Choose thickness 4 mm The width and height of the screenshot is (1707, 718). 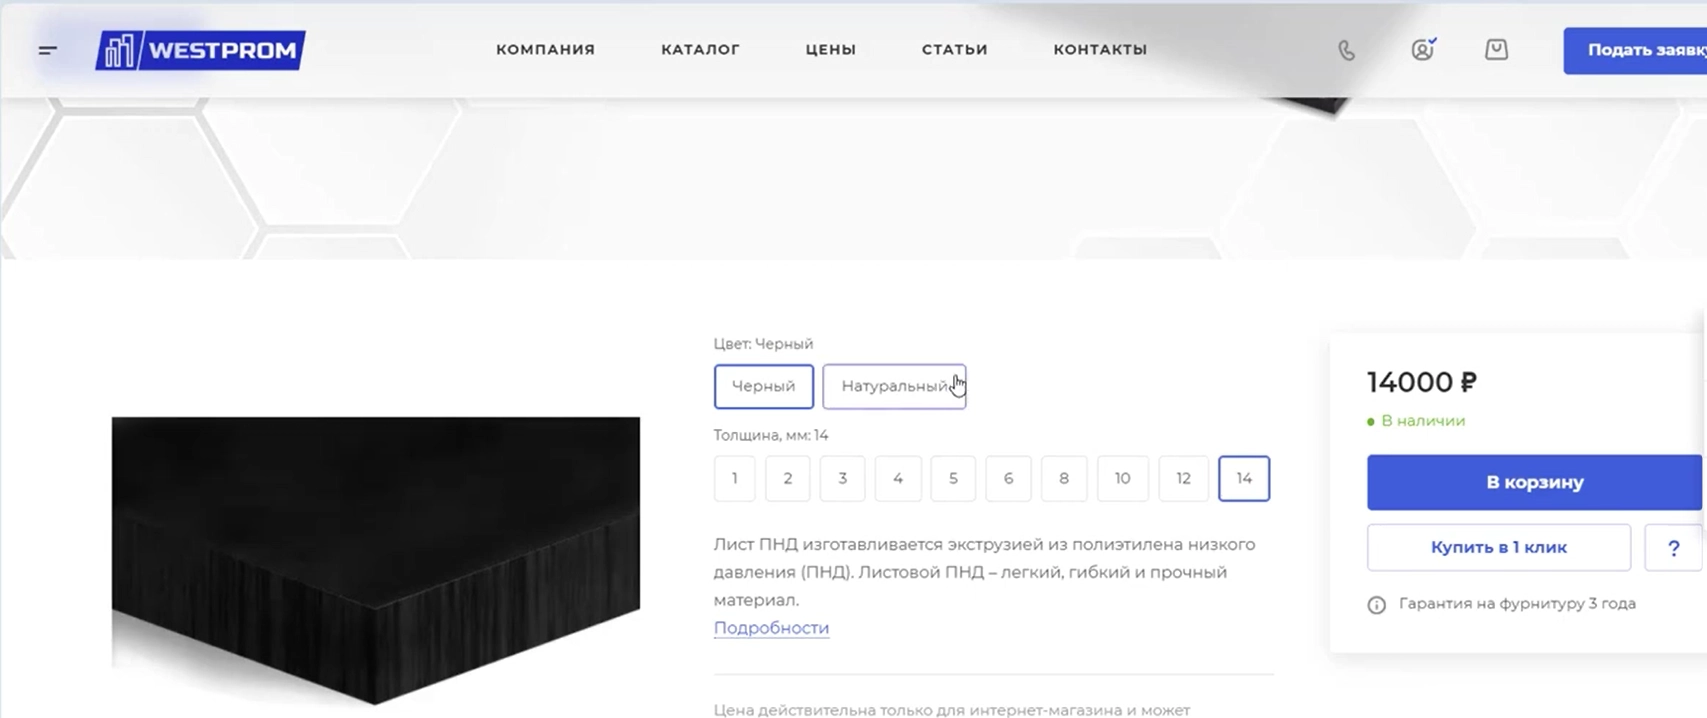click(898, 479)
